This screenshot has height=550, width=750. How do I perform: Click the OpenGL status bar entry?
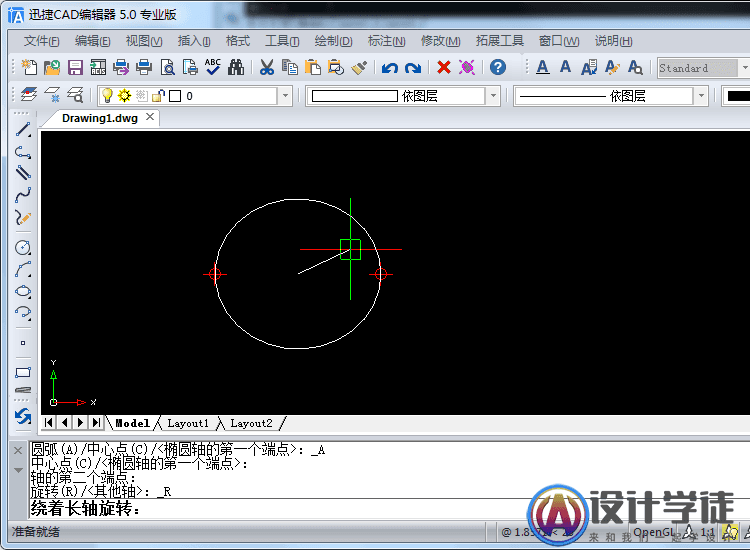pyautogui.click(x=654, y=532)
